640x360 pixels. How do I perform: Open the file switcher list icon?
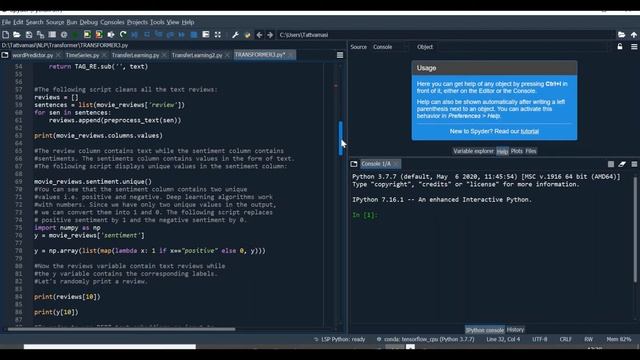(x=52, y=35)
